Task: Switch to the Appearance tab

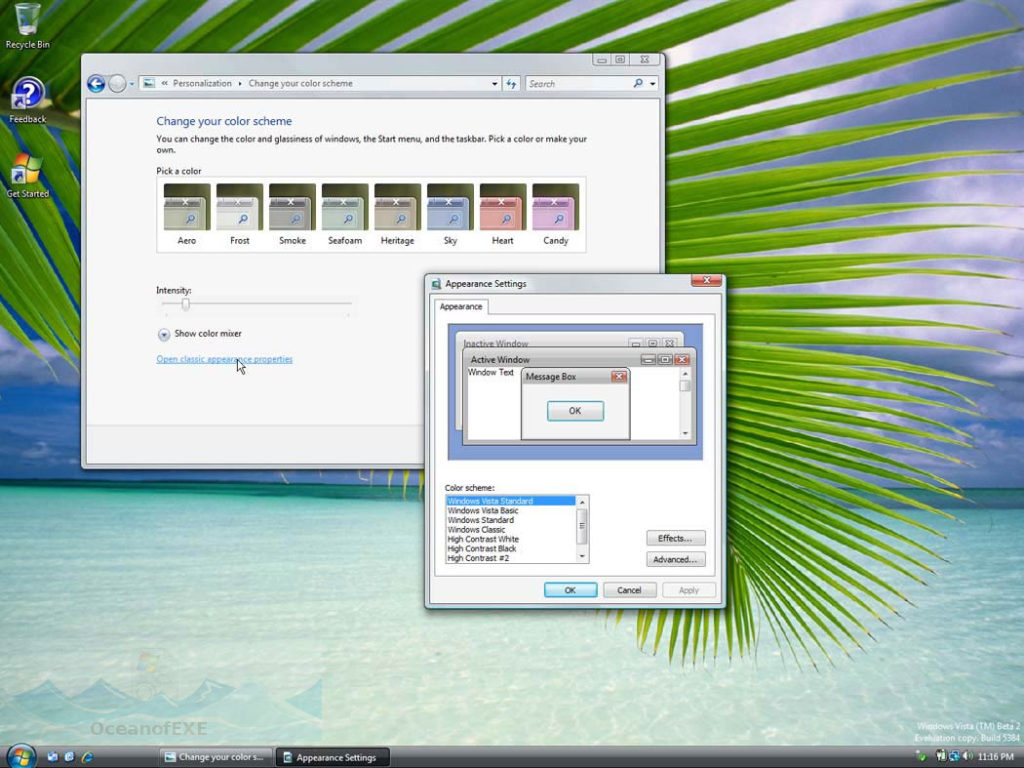Action: [460, 307]
